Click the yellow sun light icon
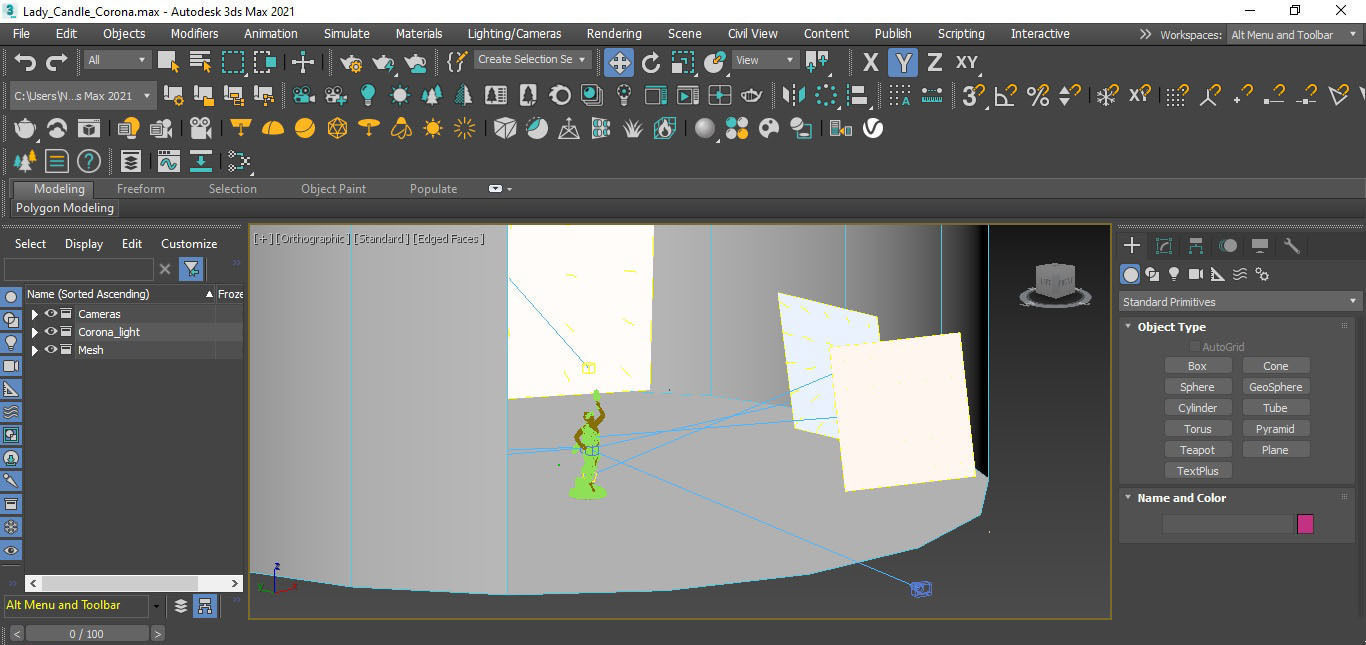 coord(433,128)
